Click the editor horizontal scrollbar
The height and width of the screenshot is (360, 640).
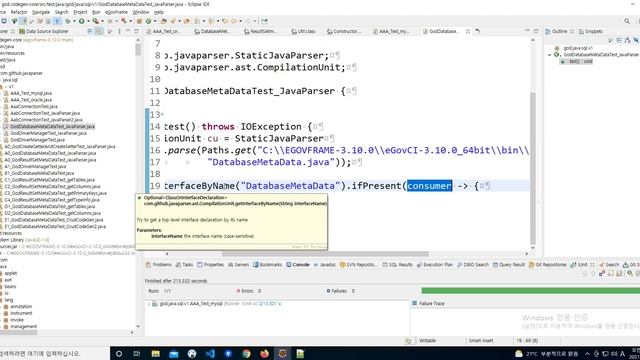click(325, 254)
